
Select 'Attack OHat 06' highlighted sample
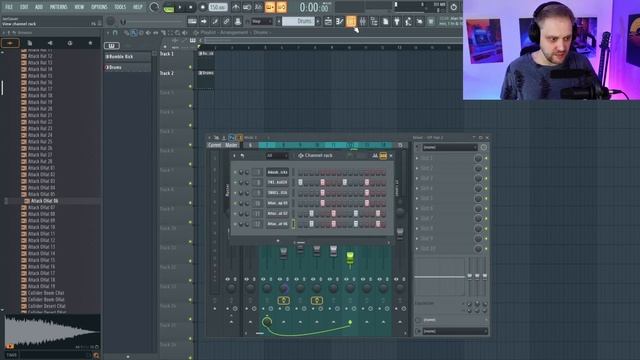point(44,201)
